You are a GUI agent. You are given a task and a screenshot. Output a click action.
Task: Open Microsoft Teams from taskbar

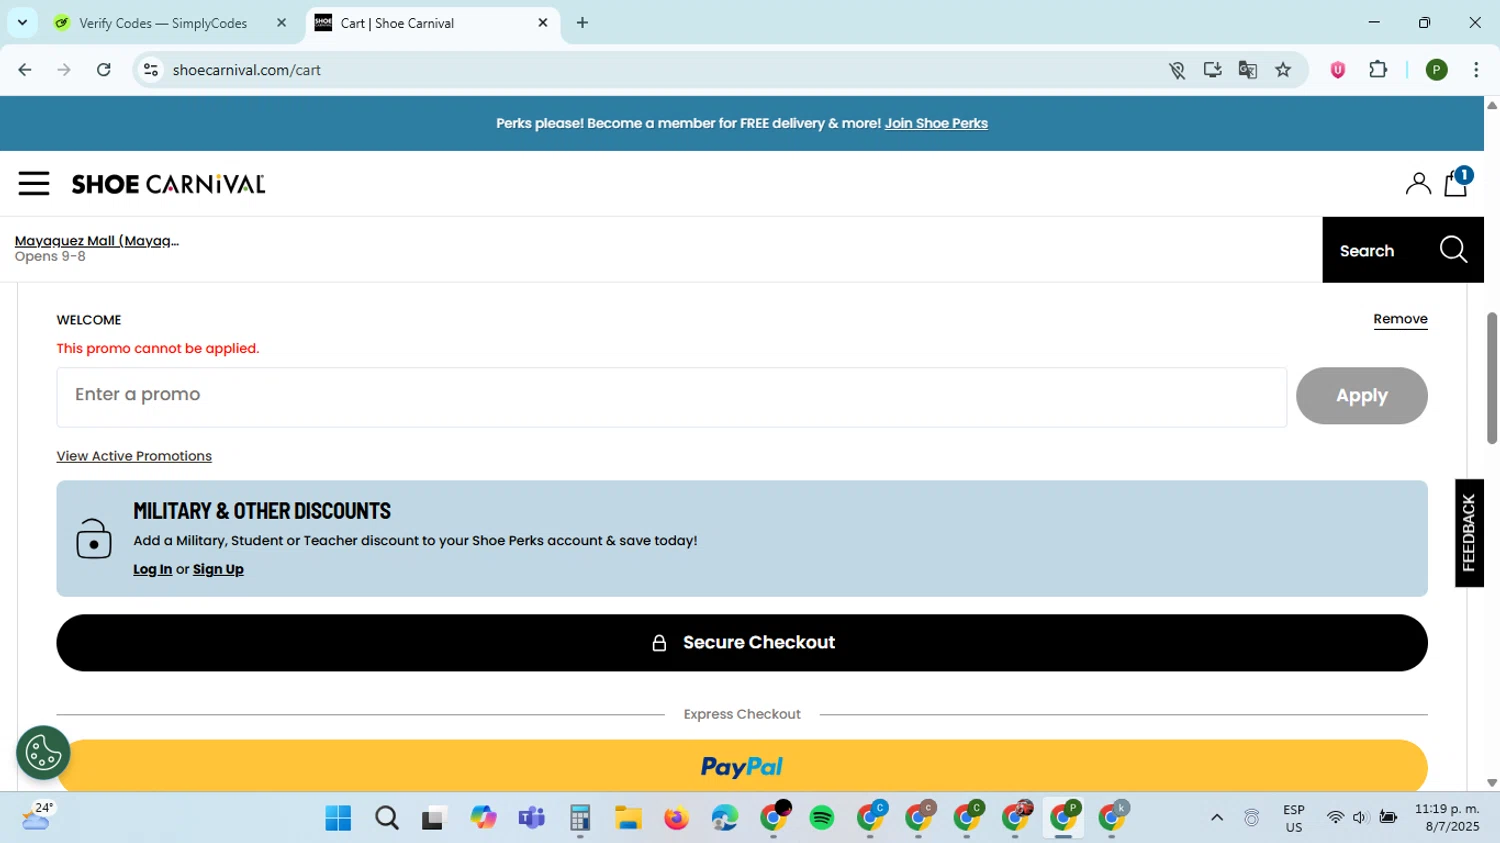tap(531, 818)
